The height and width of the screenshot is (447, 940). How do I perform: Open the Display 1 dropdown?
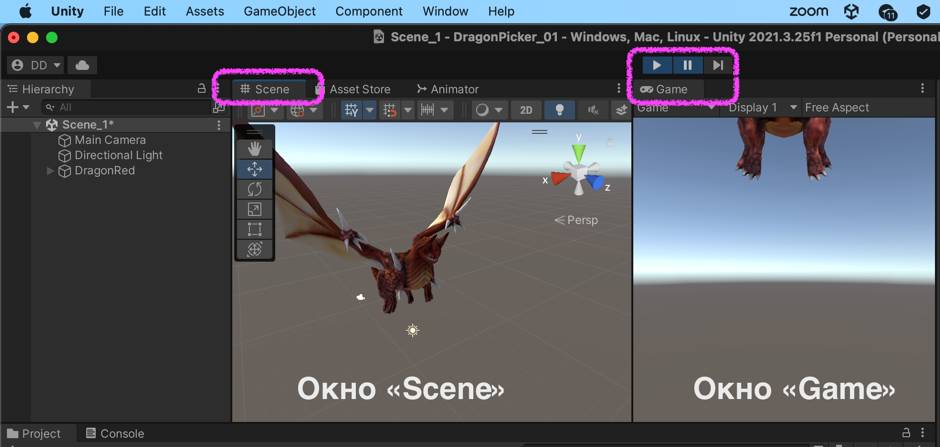(762, 108)
